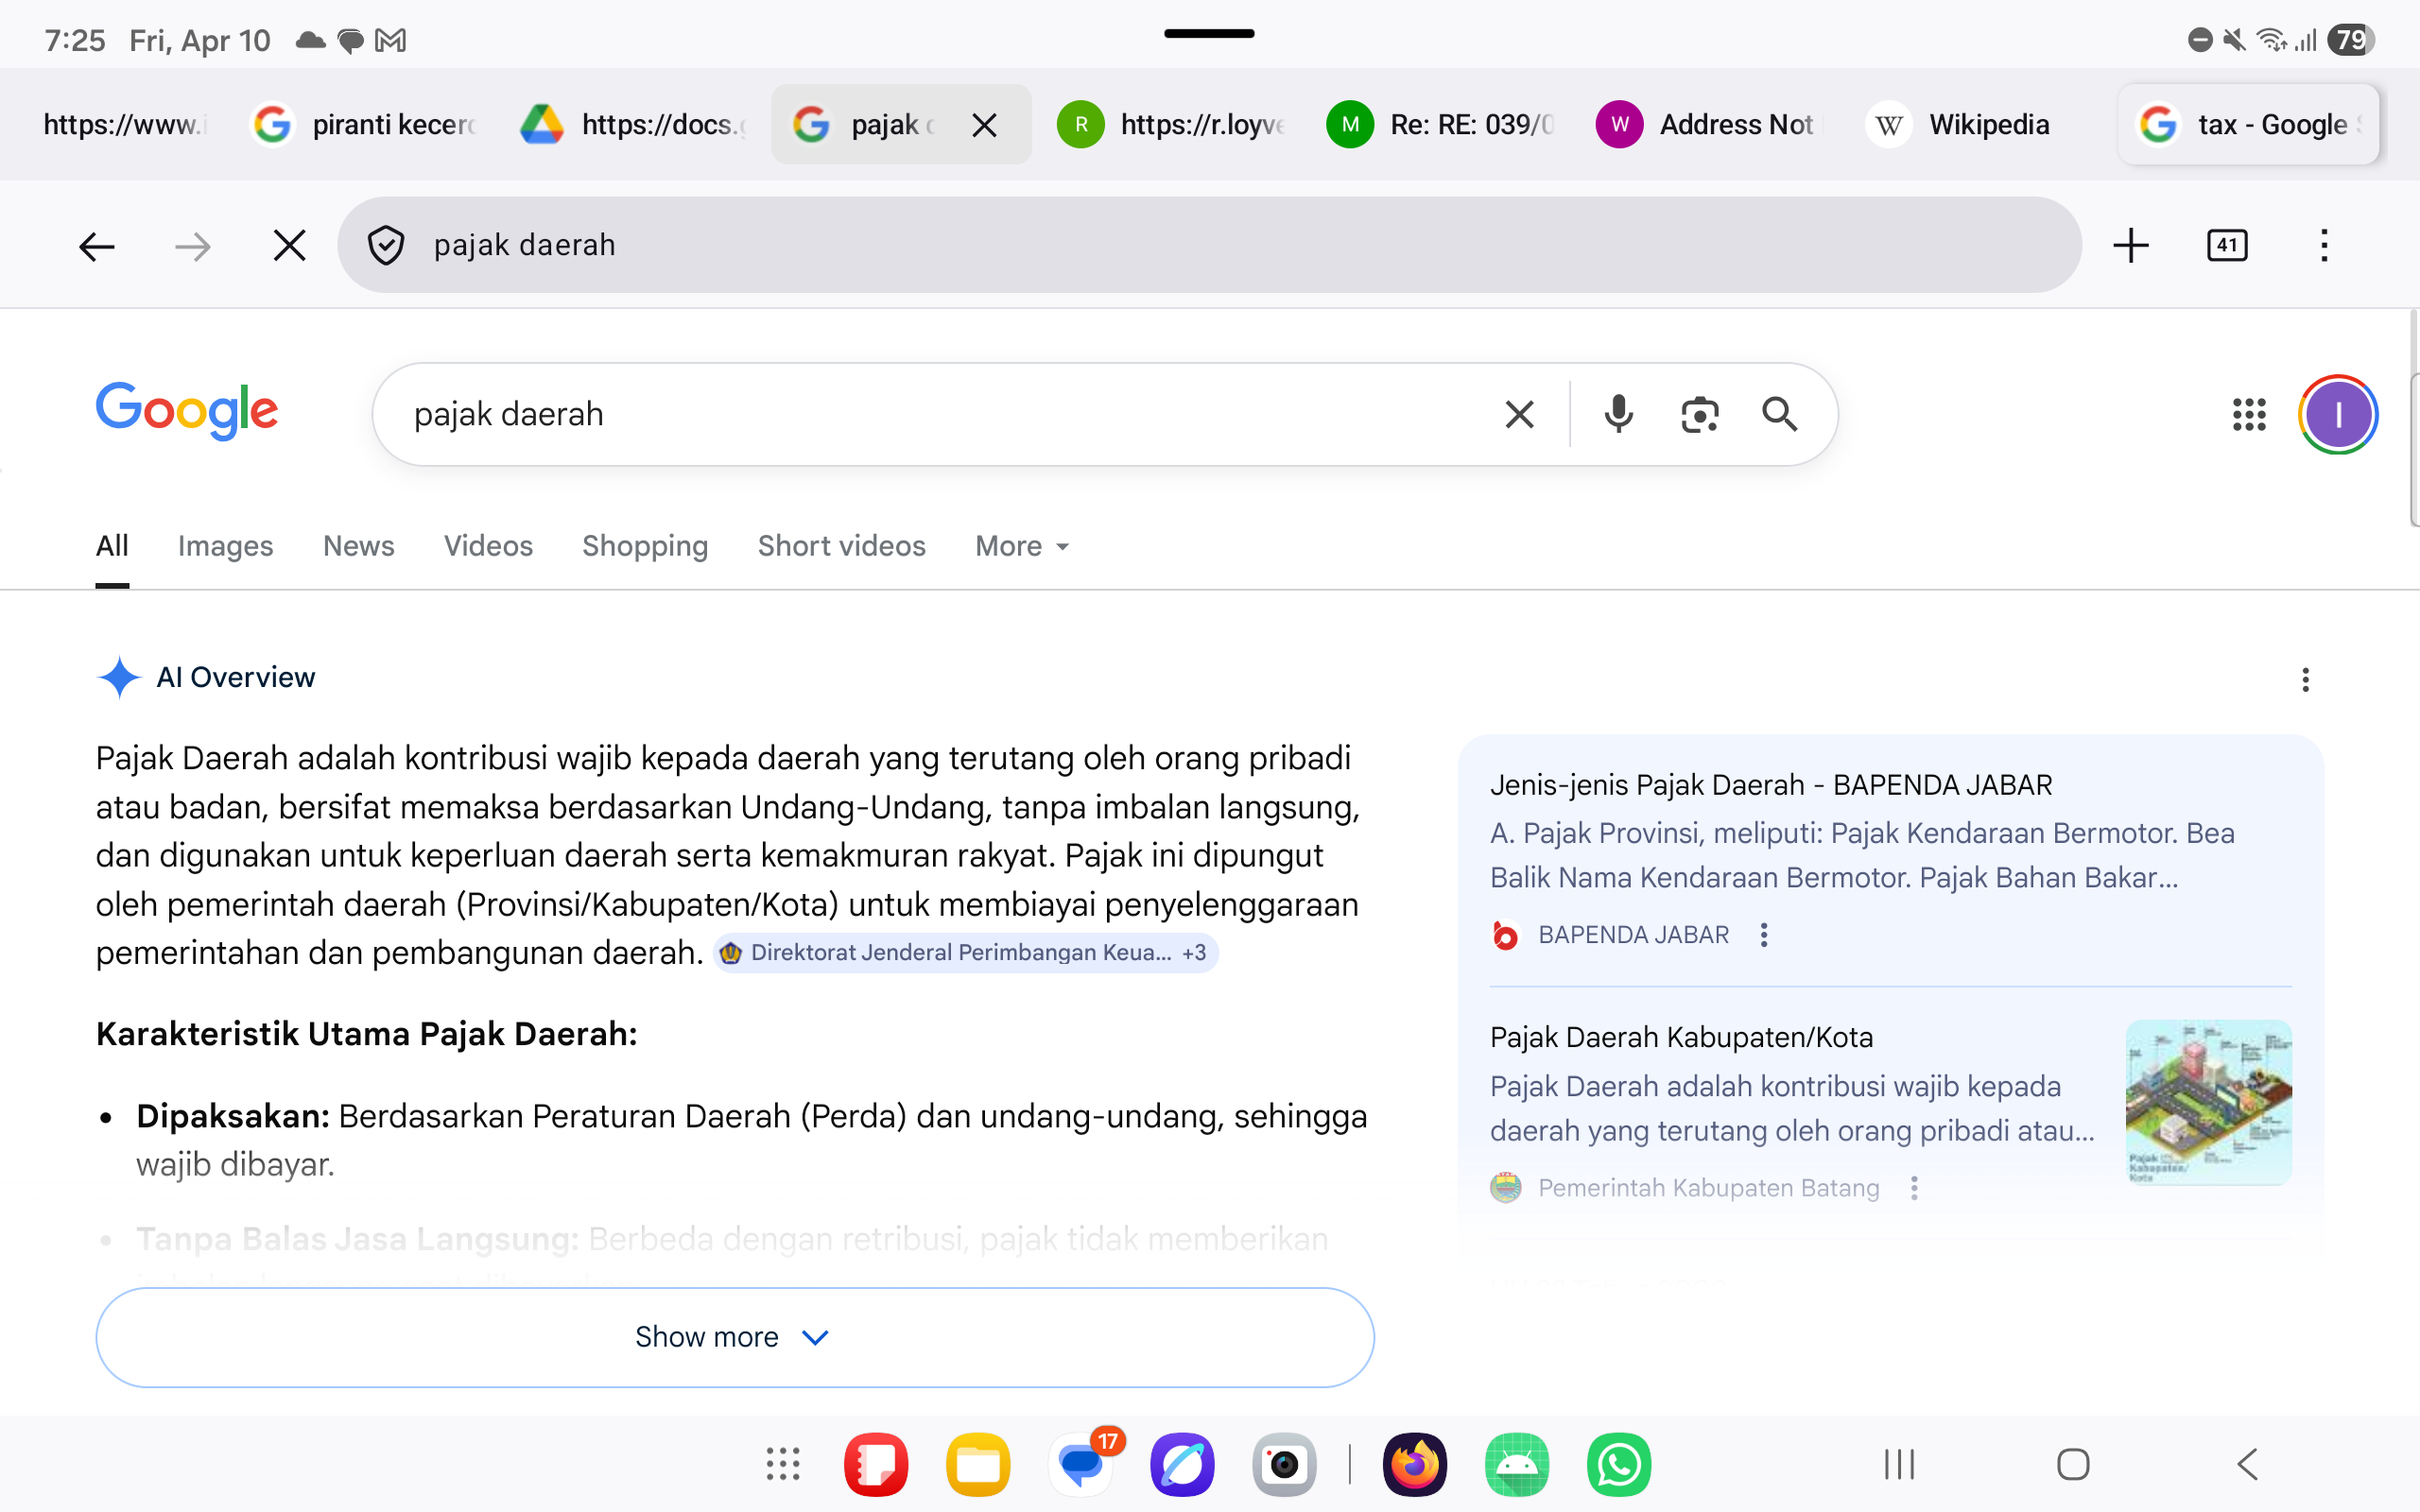Click the Pajak Daerah result thumbnail image
The image size is (2420, 1512).
2206,1102
